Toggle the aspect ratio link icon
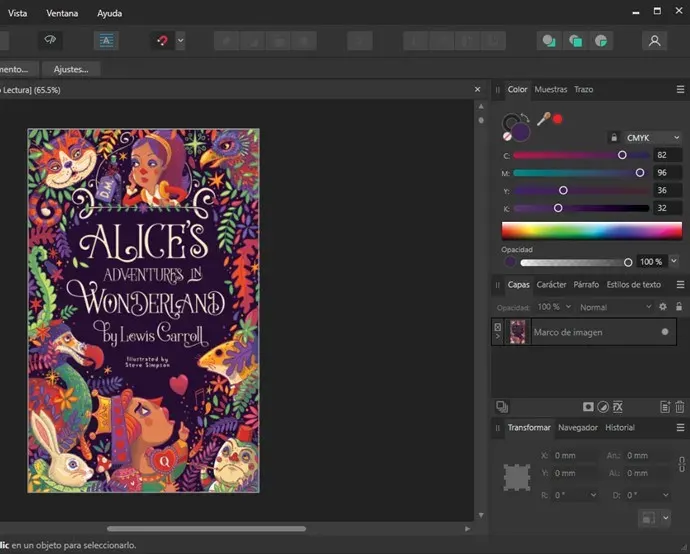 coord(682,465)
